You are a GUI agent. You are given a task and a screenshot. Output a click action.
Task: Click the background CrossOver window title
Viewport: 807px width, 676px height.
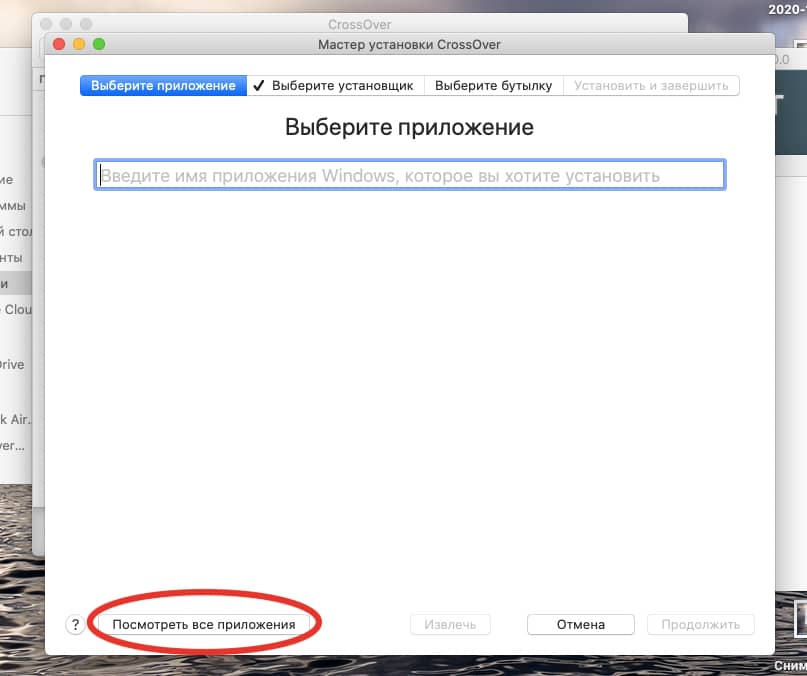click(x=359, y=24)
